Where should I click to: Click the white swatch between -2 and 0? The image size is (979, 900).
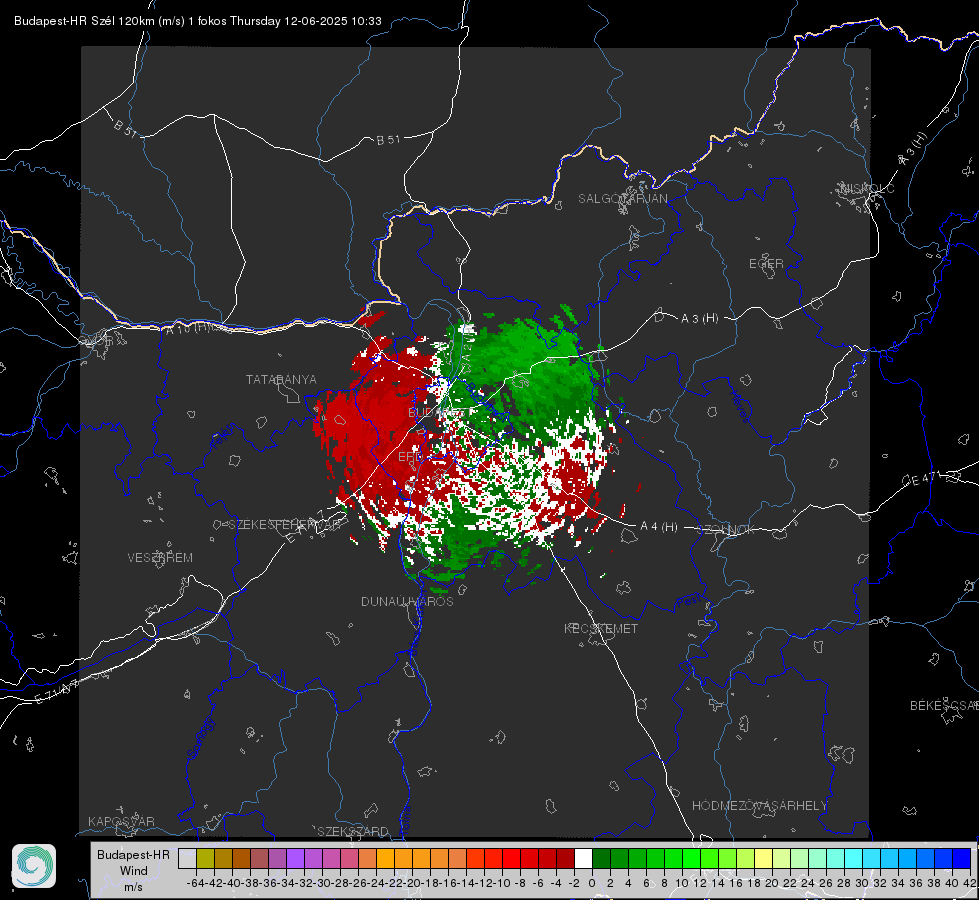583,858
